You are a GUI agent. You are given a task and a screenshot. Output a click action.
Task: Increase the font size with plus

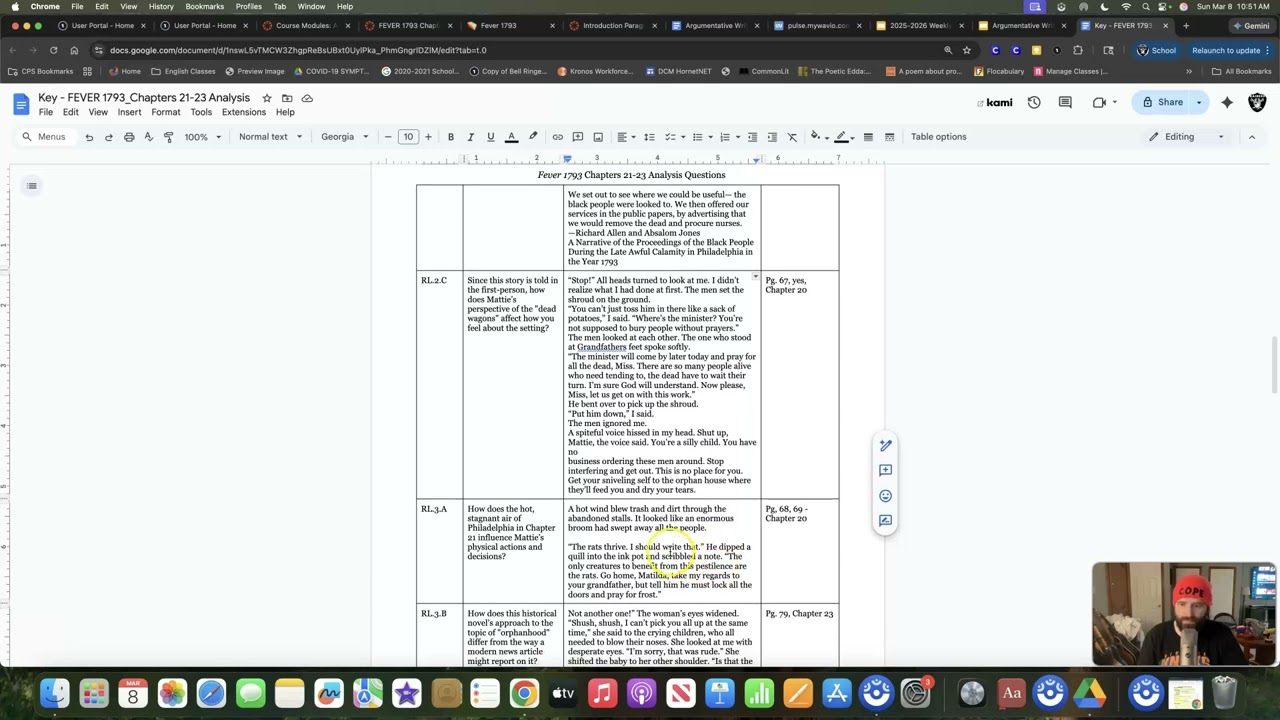click(x=428, y=137)
